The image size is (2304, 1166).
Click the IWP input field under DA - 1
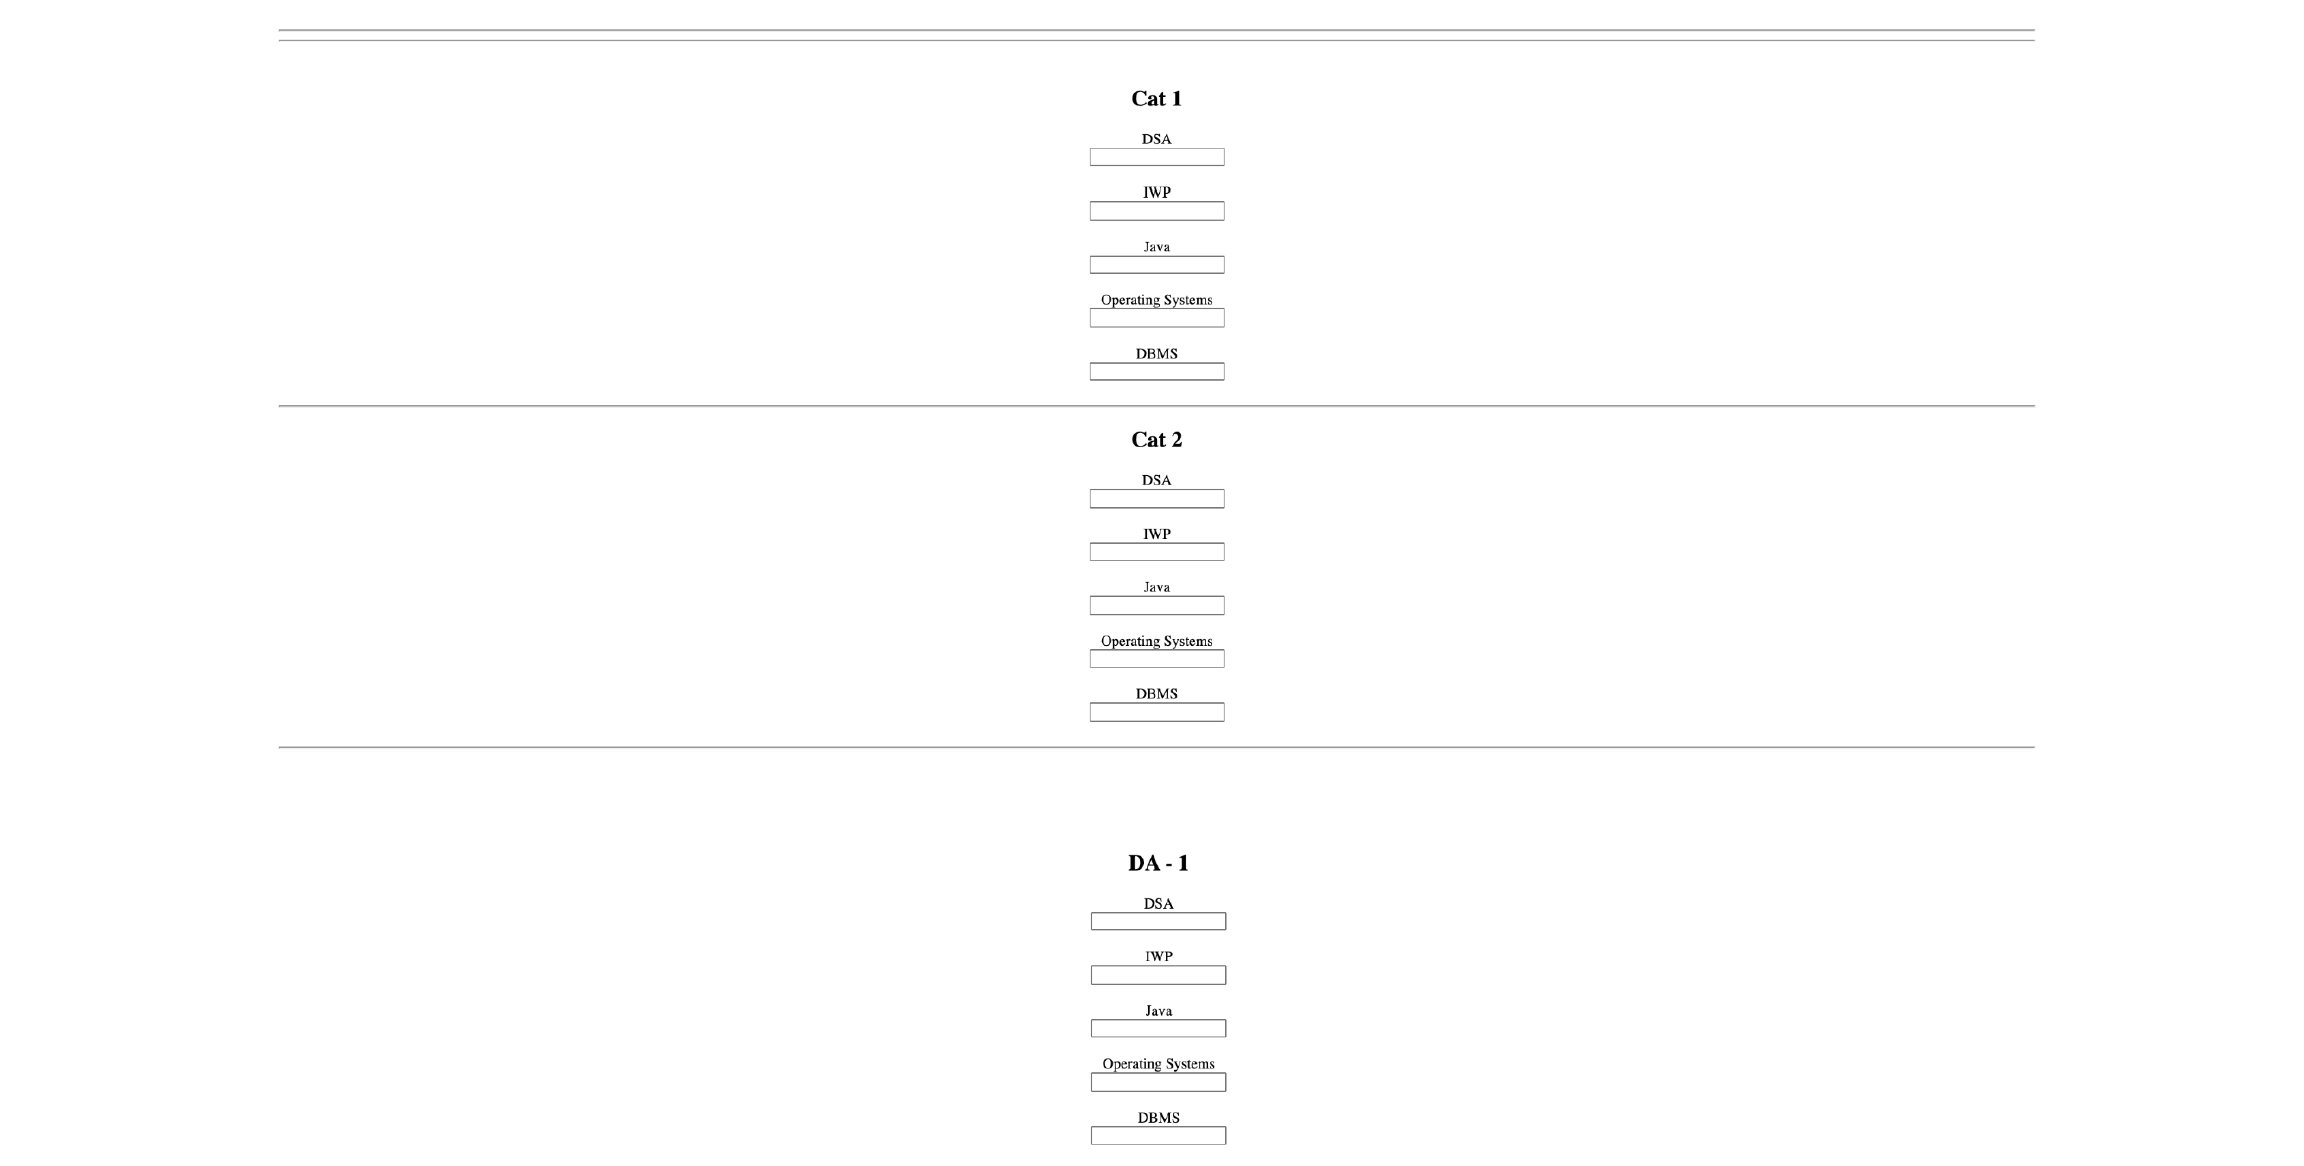click(x=1158, y=975)
